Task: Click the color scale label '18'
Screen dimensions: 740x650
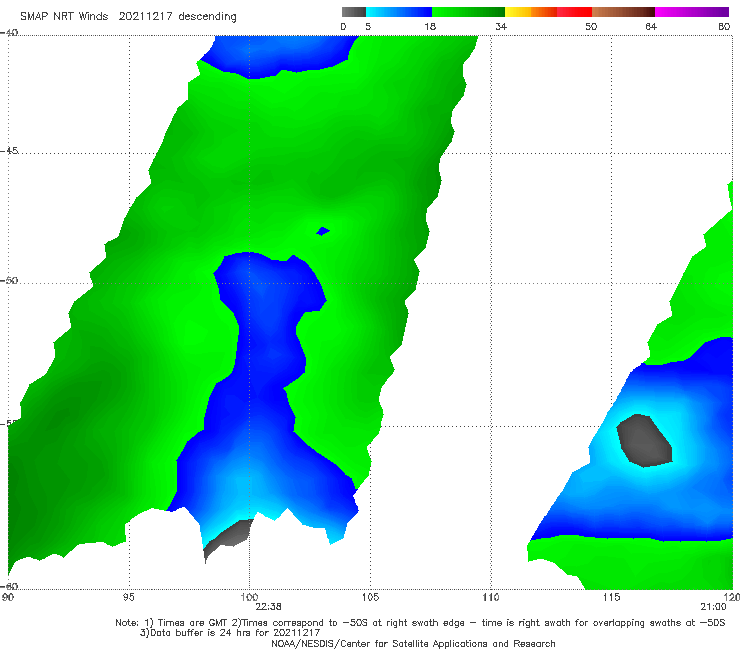Action: tap(430, 27)
